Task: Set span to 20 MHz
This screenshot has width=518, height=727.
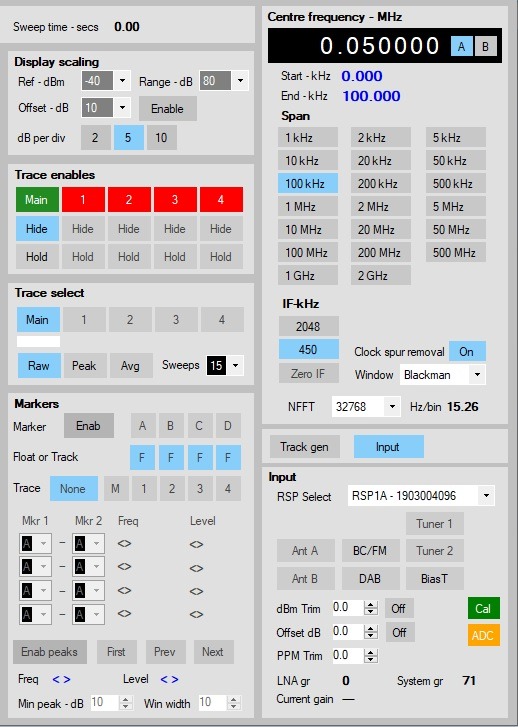Action: point(381,229)
